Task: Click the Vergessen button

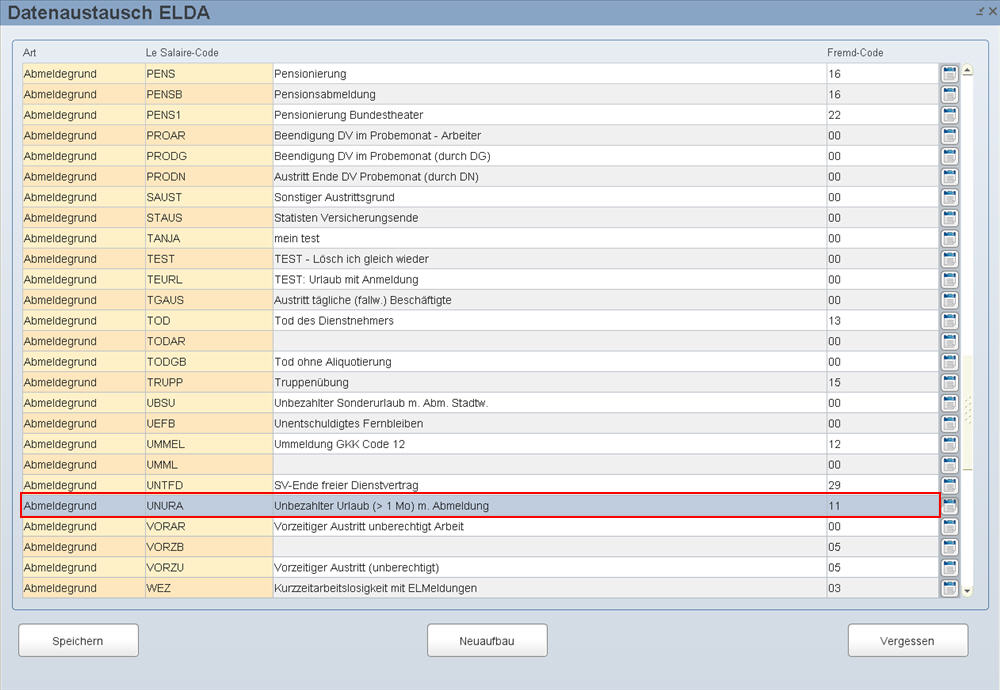Action: (908, 640)
